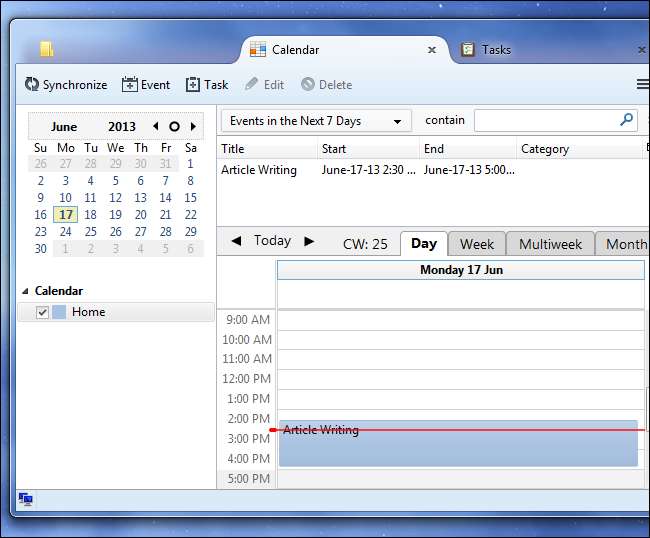Switch to the Week view tab
The width and height of the screenshot is (650, 538).
click(x=476, y=244)
